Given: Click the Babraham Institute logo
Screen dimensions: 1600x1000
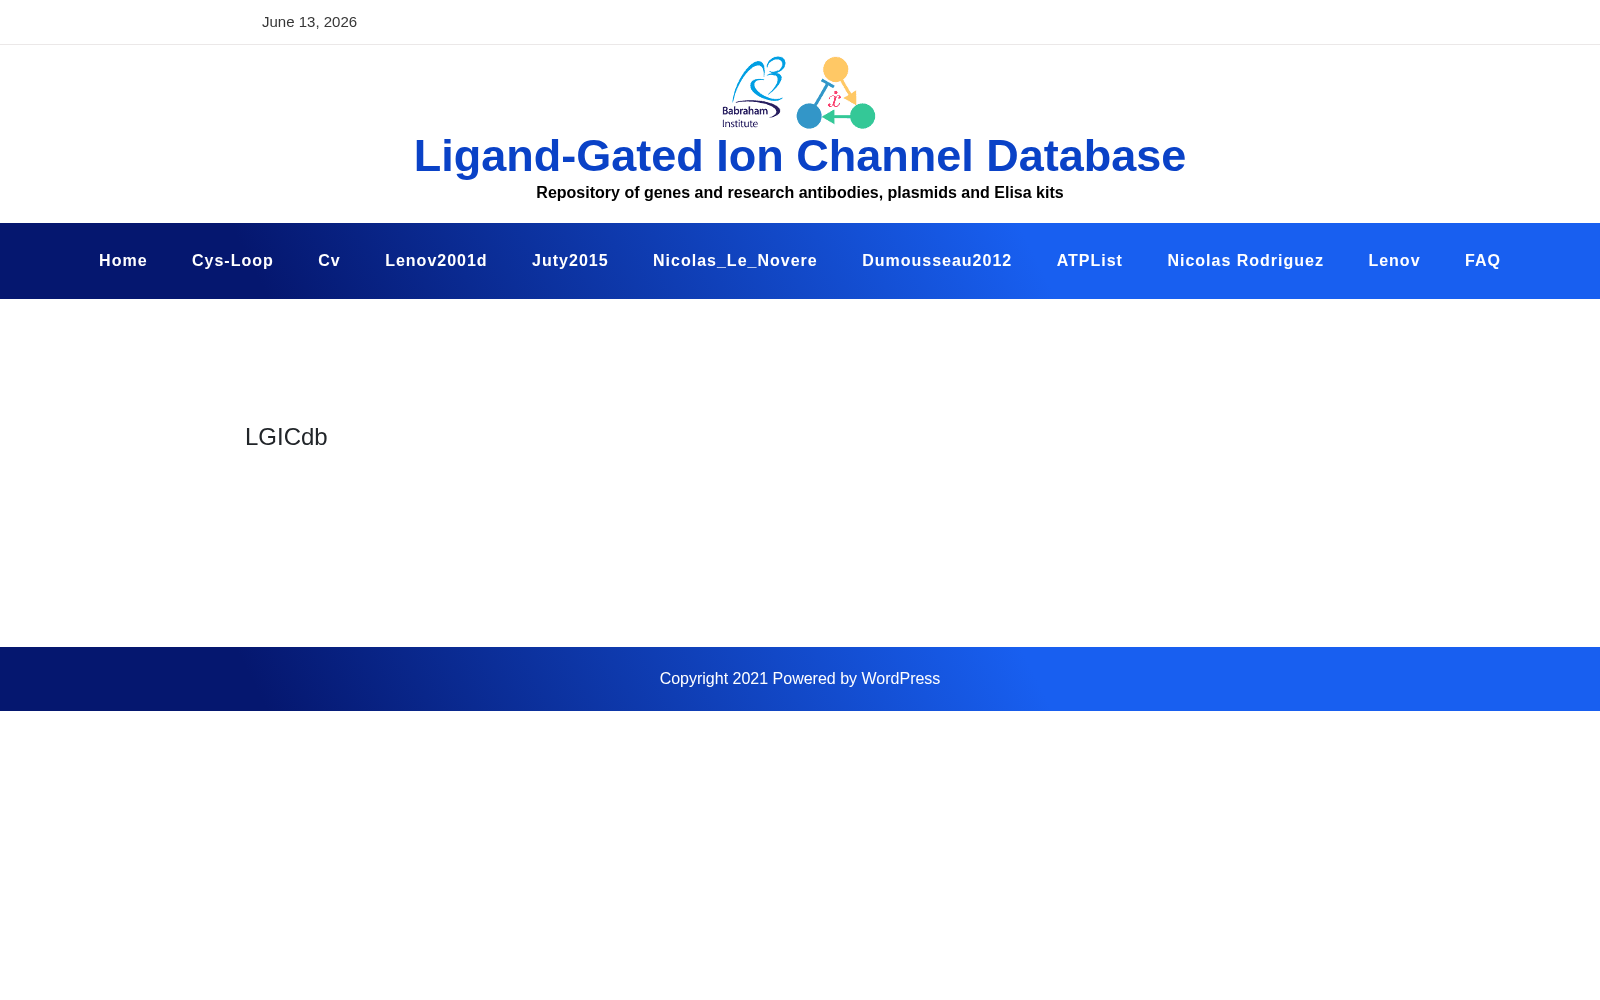Looking at the screenshot, I should click(754, 92).
